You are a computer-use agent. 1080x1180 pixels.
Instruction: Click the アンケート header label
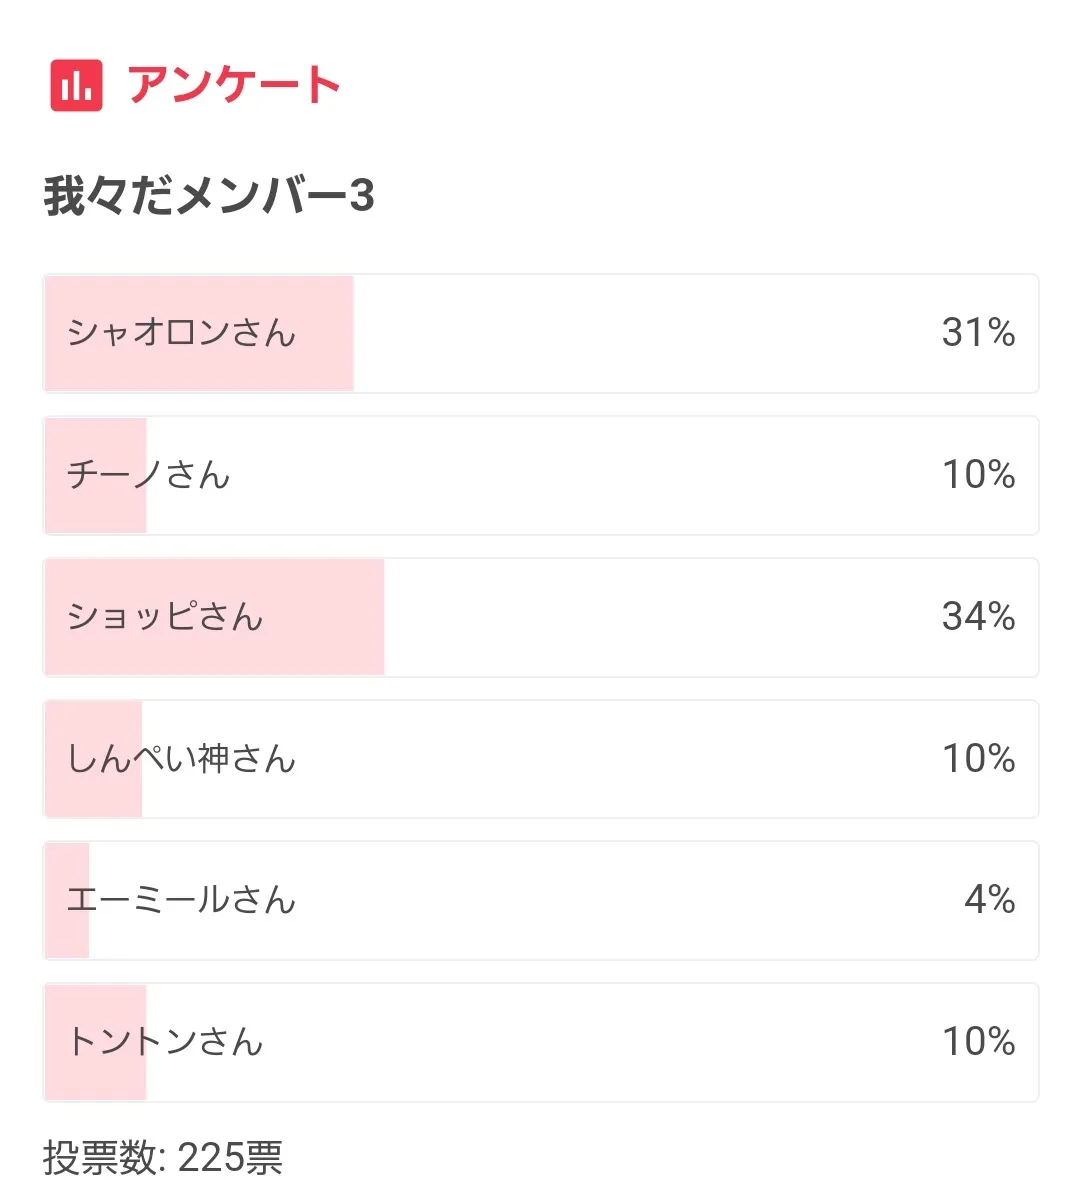[234, 85]
